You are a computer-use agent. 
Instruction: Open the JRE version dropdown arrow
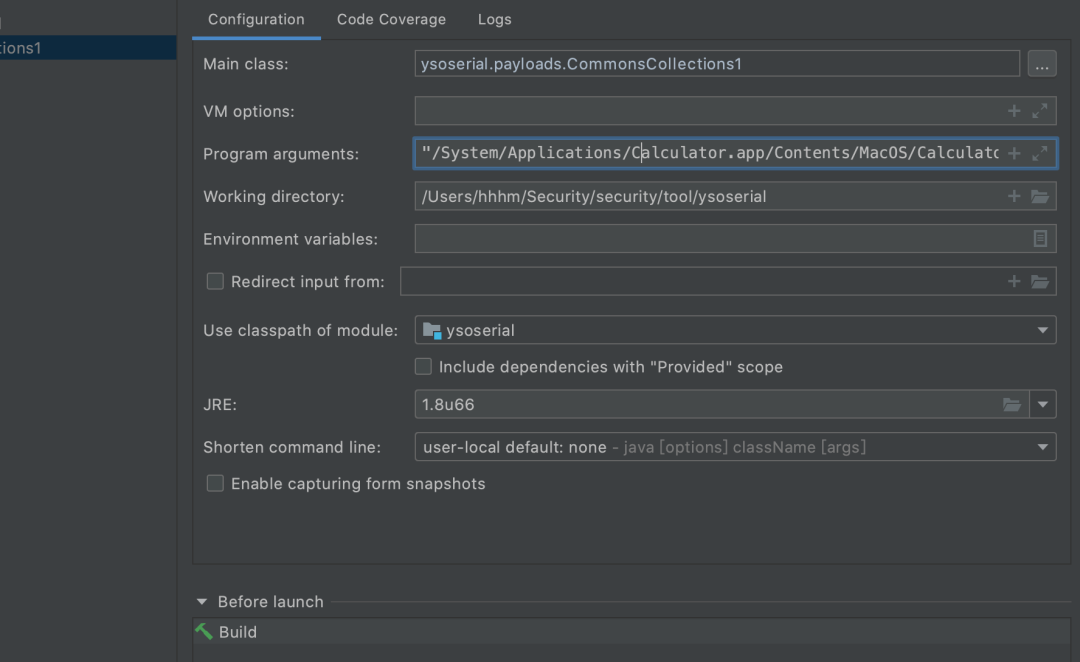1043,405
